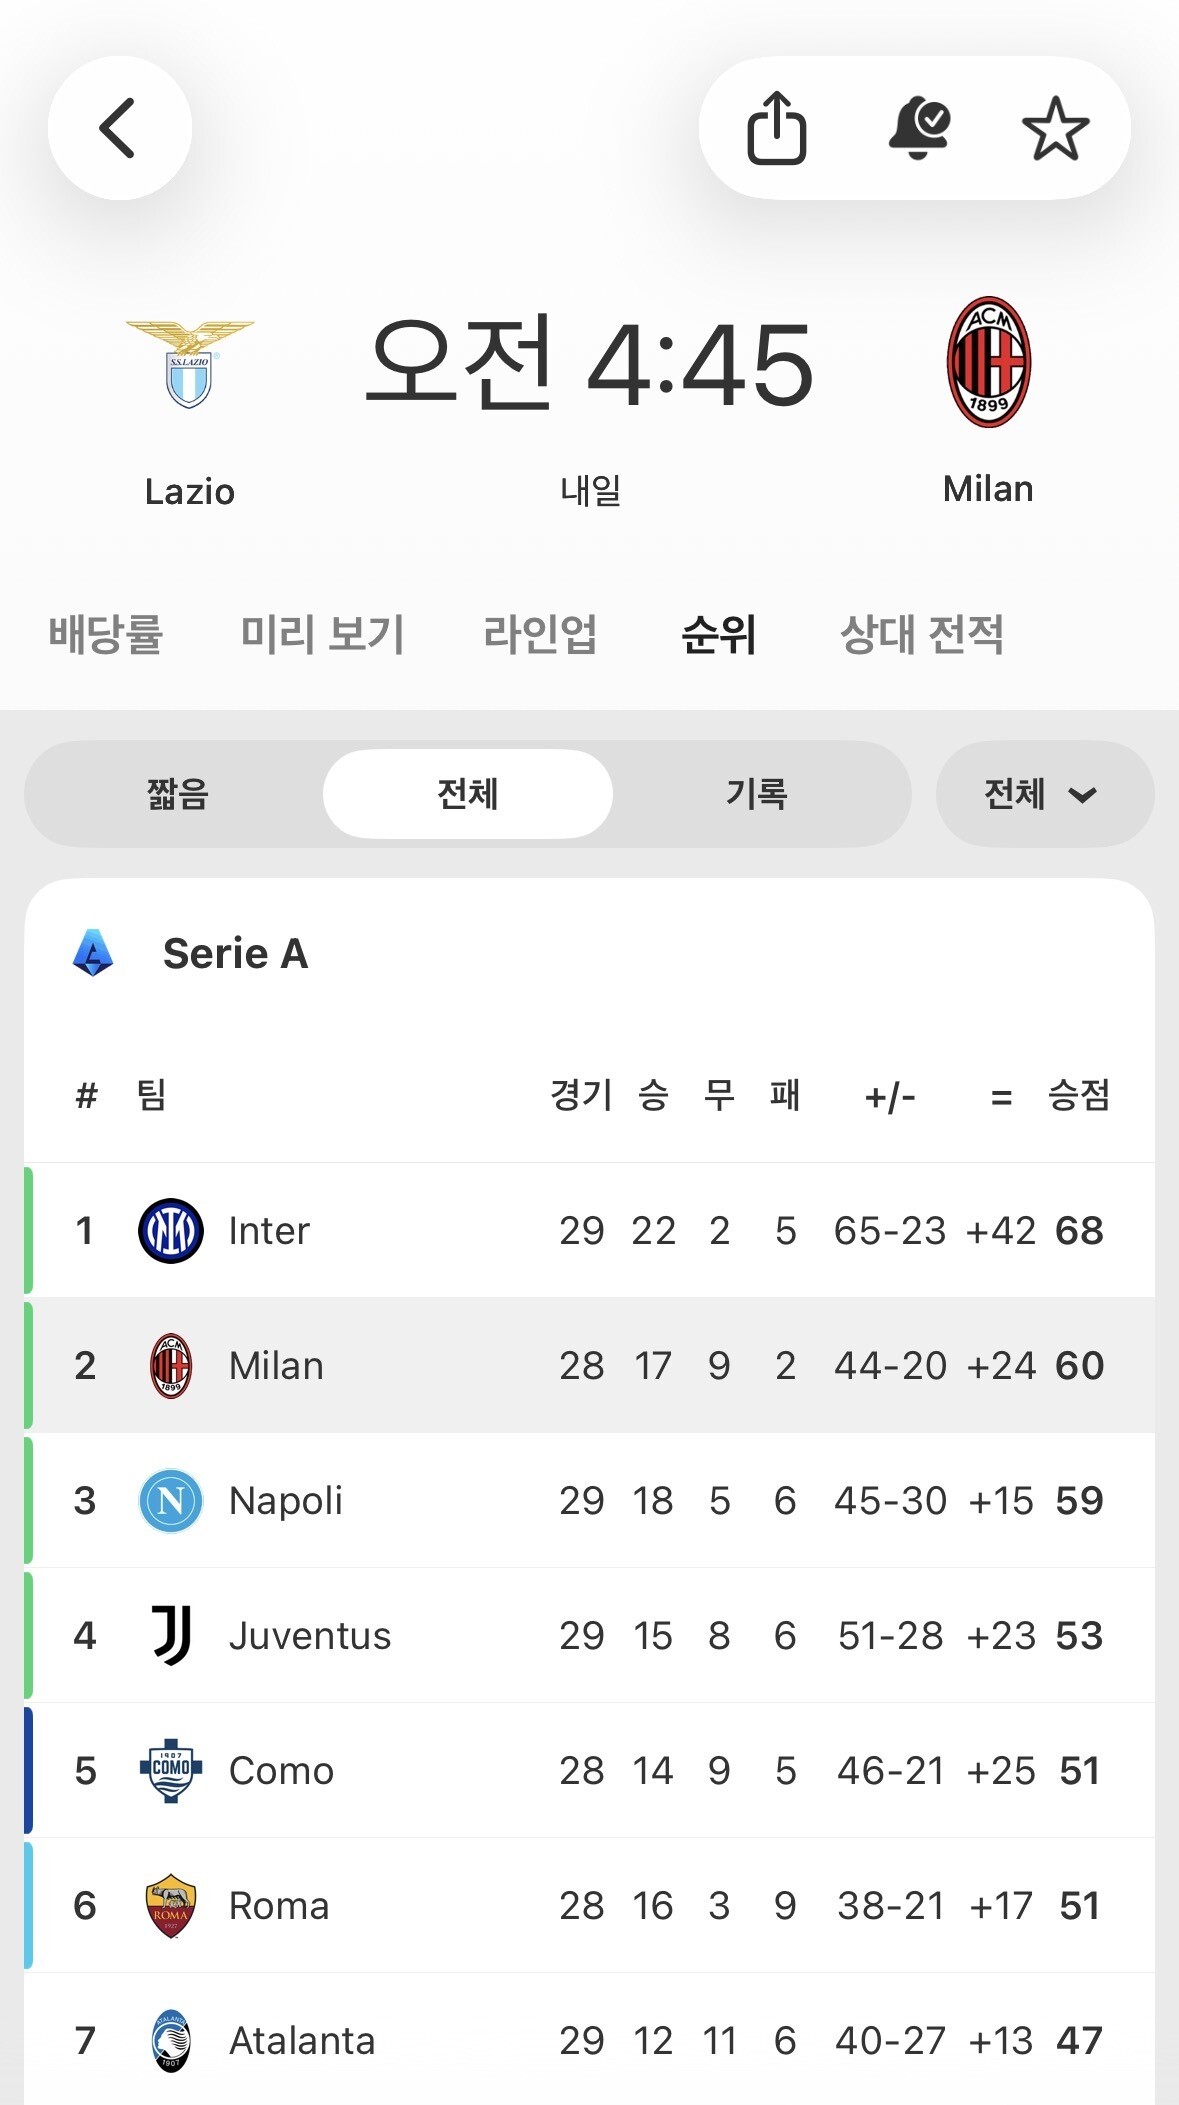Select the 기록 segment option

pos(757,794)
